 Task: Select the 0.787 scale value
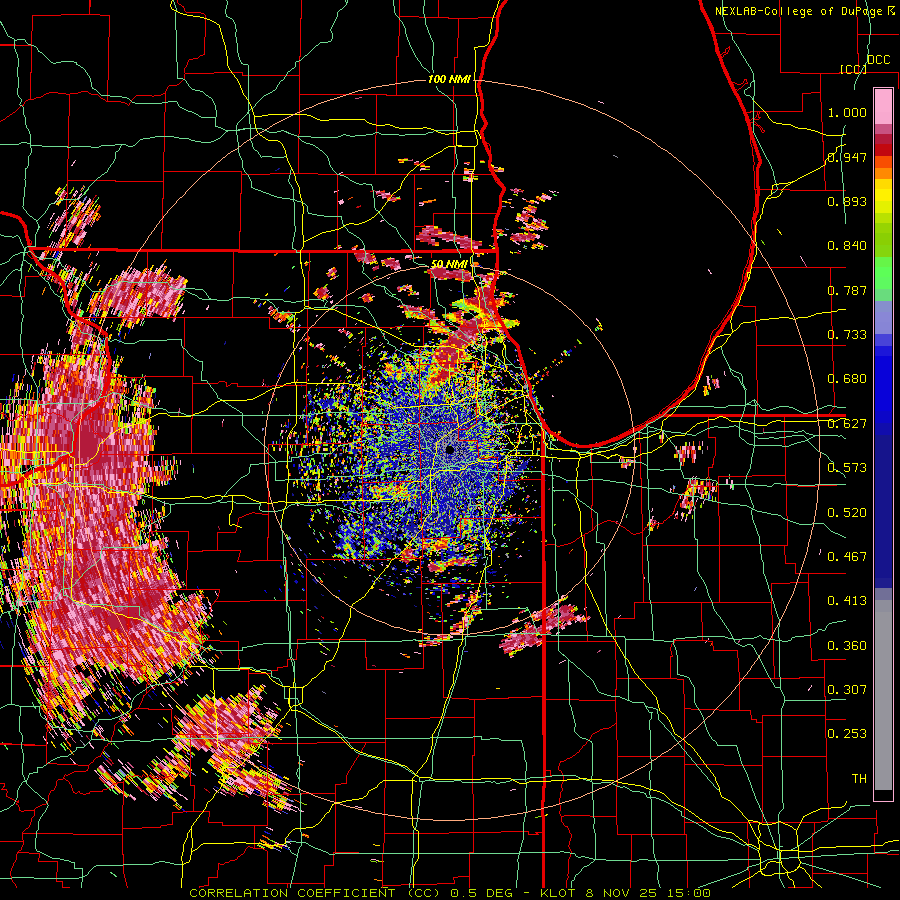pyautogui.click(x=847, y=290)
